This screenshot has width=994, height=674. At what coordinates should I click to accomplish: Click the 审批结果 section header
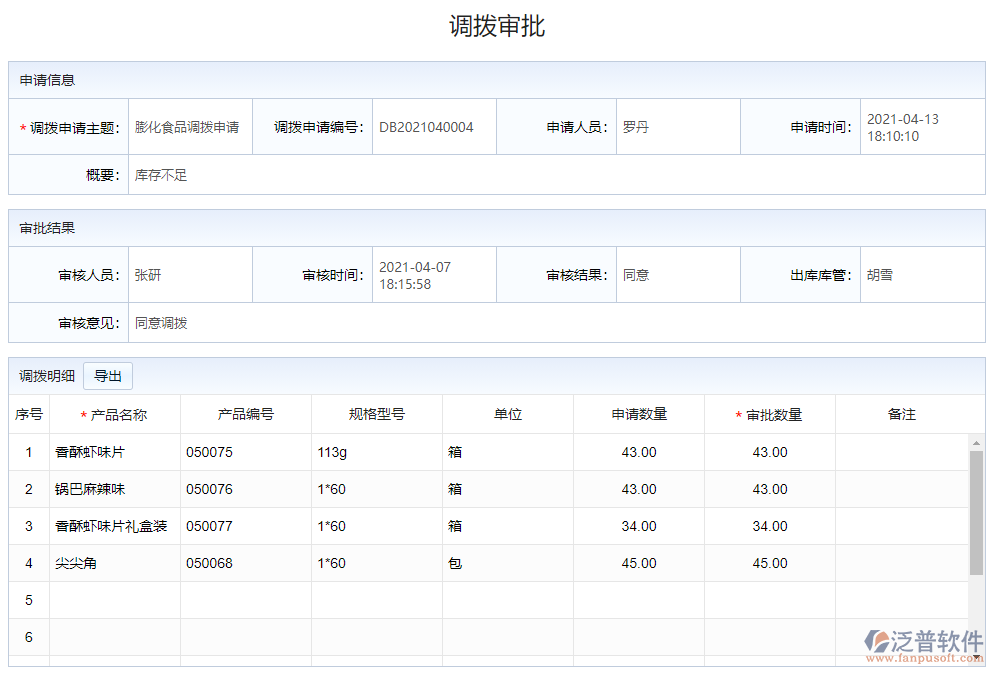[48, 228]
